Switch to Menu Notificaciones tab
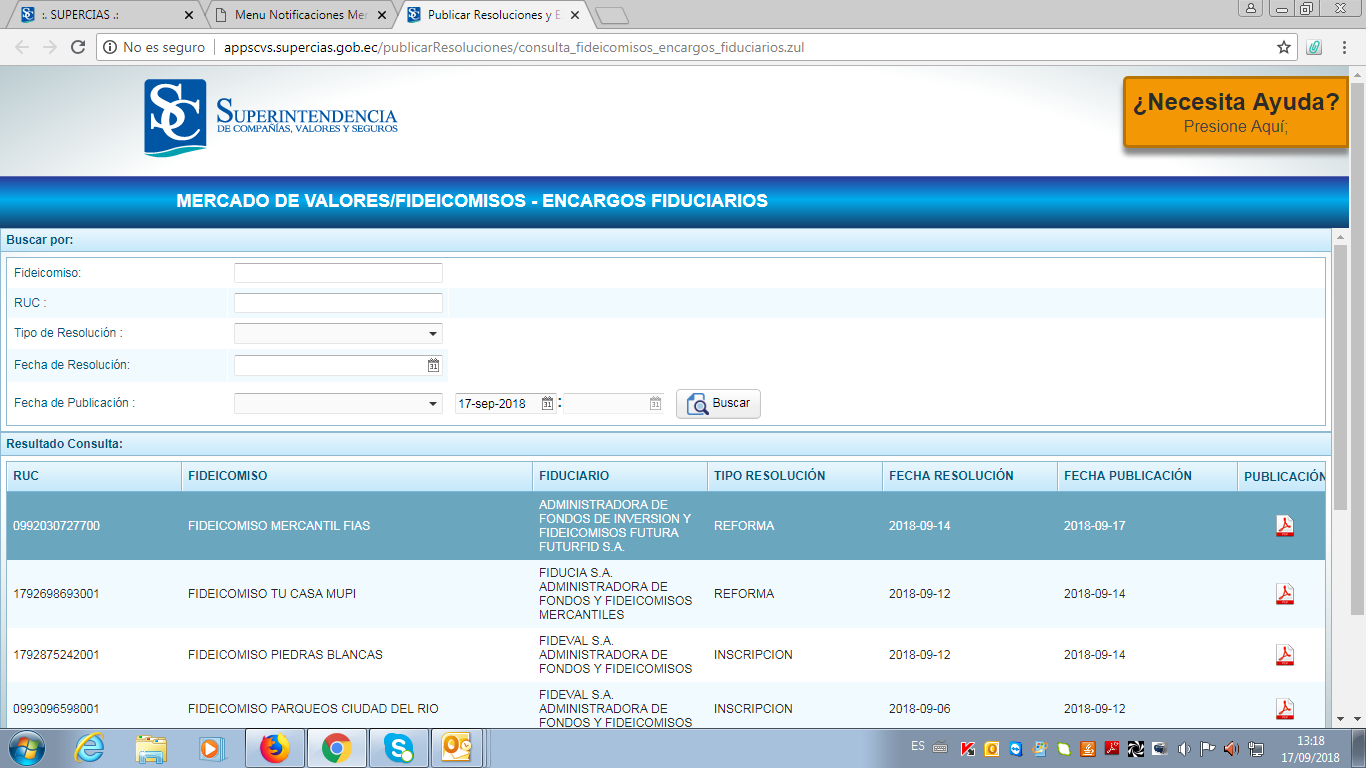The height and width of the screenshot is (768, 1366). pos(300,15)
